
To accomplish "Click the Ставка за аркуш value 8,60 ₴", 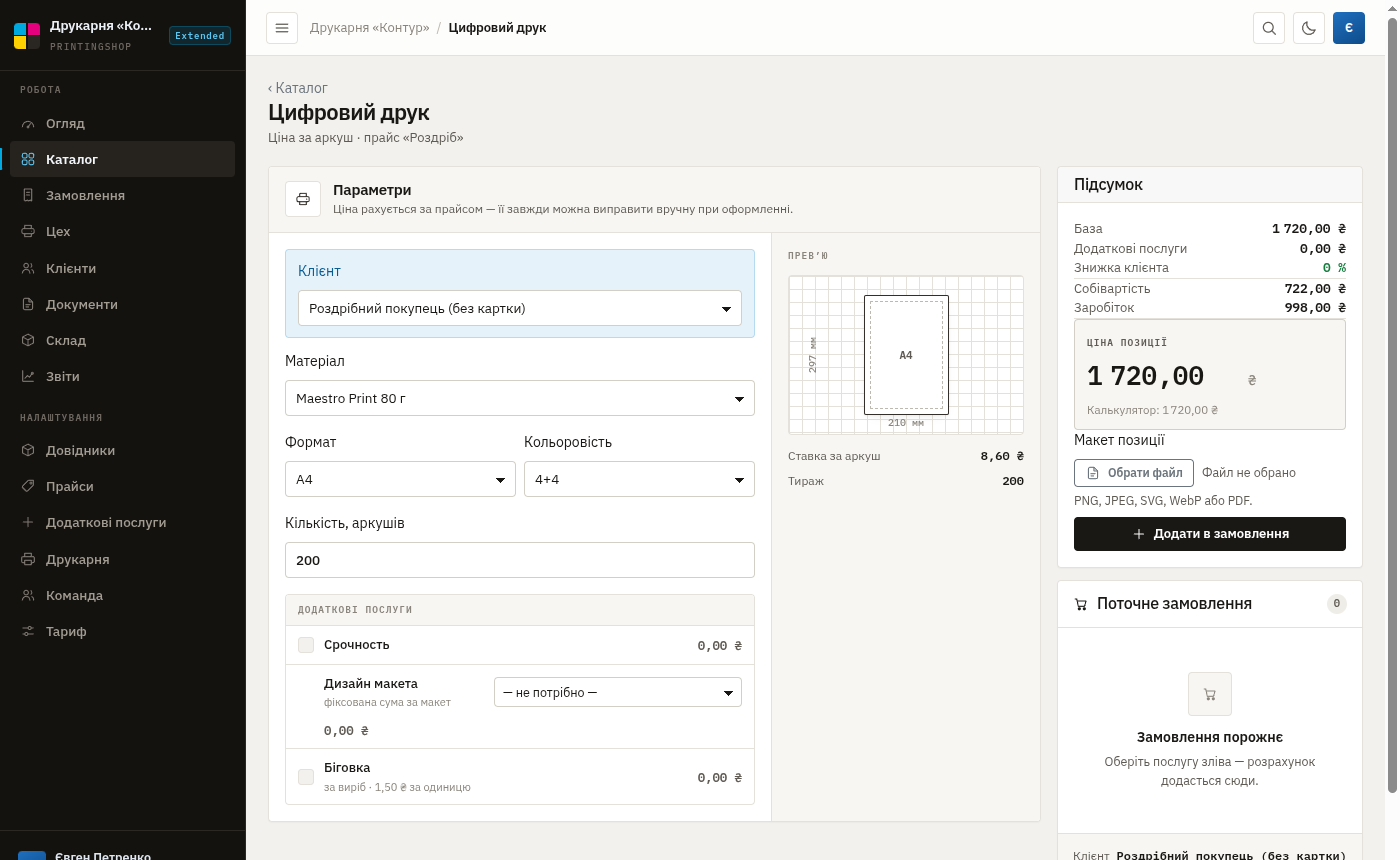I will pos(1002,456).
